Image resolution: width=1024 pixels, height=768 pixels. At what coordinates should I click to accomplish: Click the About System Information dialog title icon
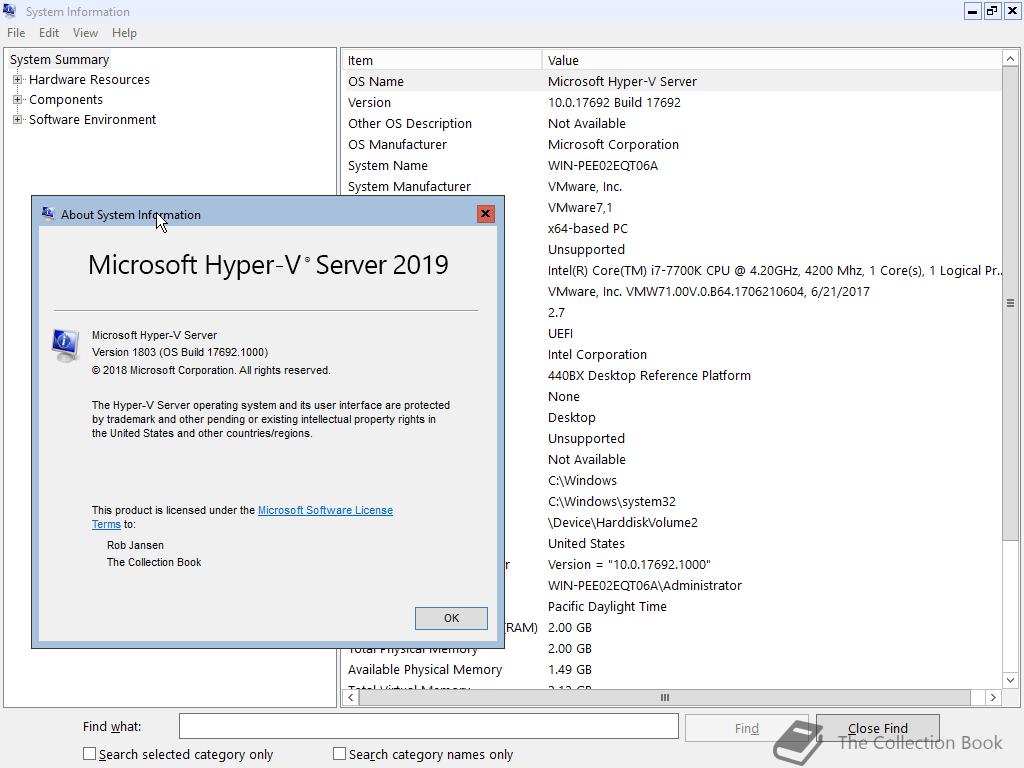[x=48, y=214]
